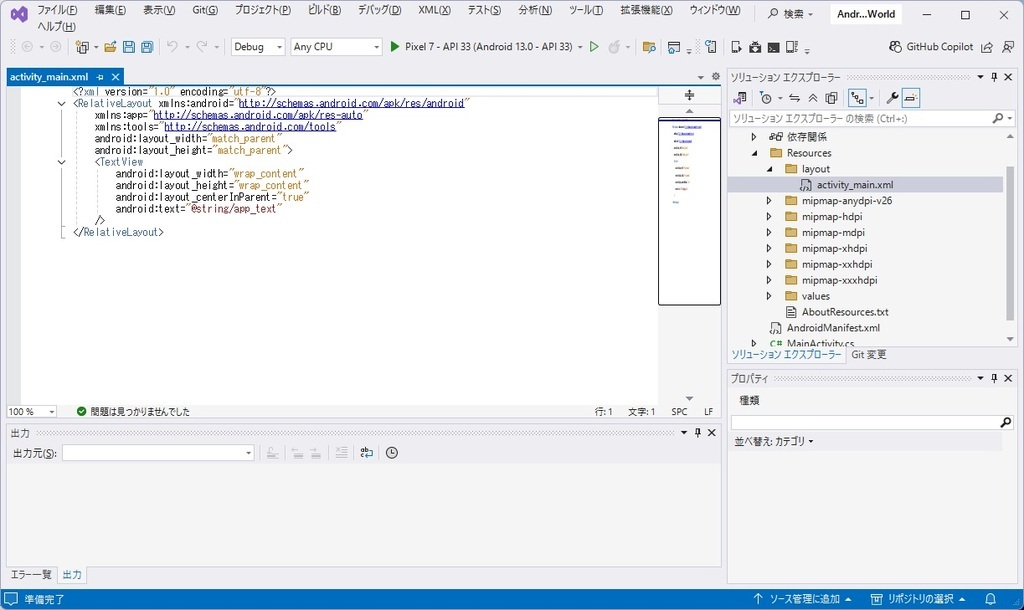Viewport: 1024px width, 610px height.
Task: Sync Solution Explorer with active document
Action: pyautogui.click(x=795, y=97)
